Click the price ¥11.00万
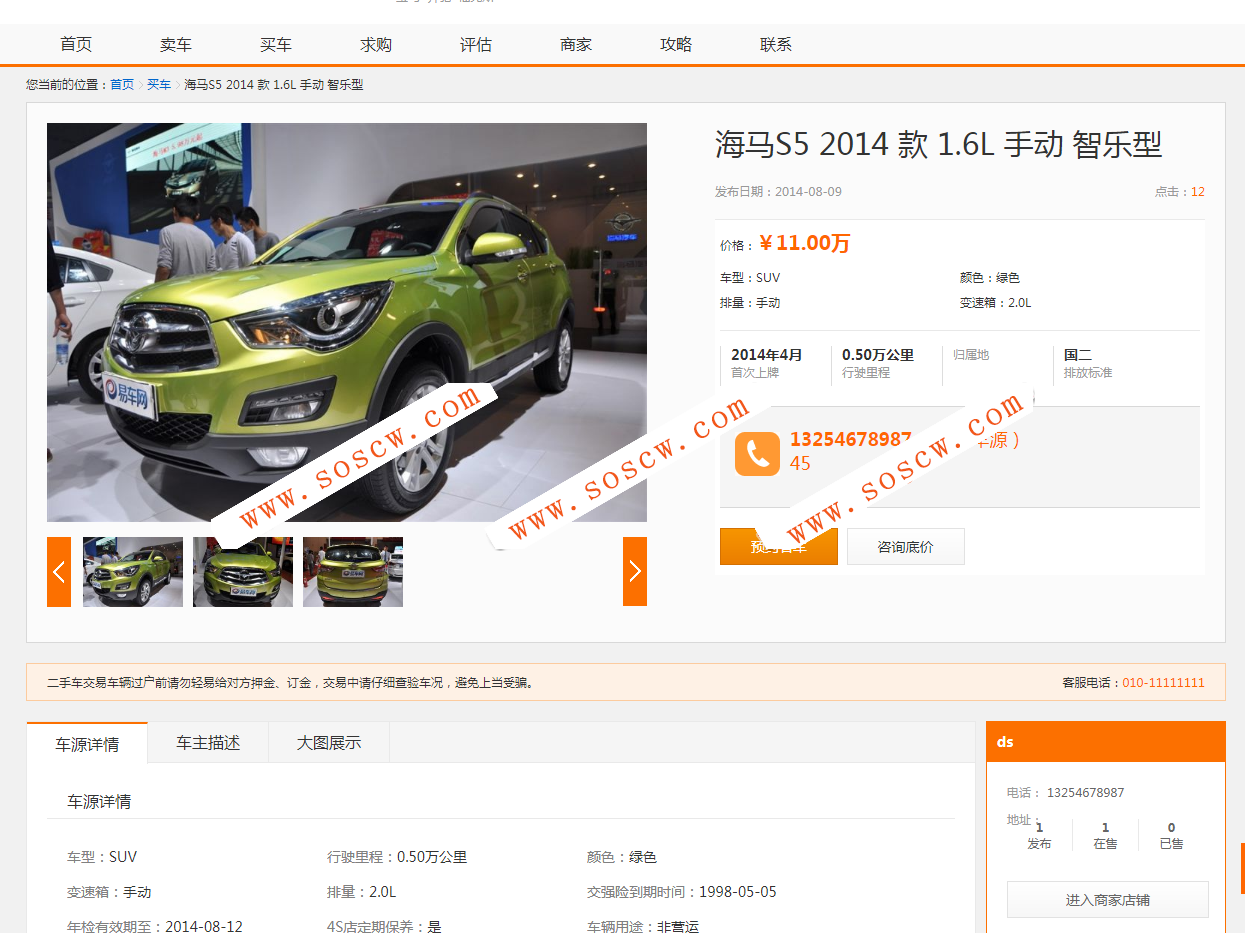The height and width of the screenshot is (933, 1245). click(x=804, y=243)
